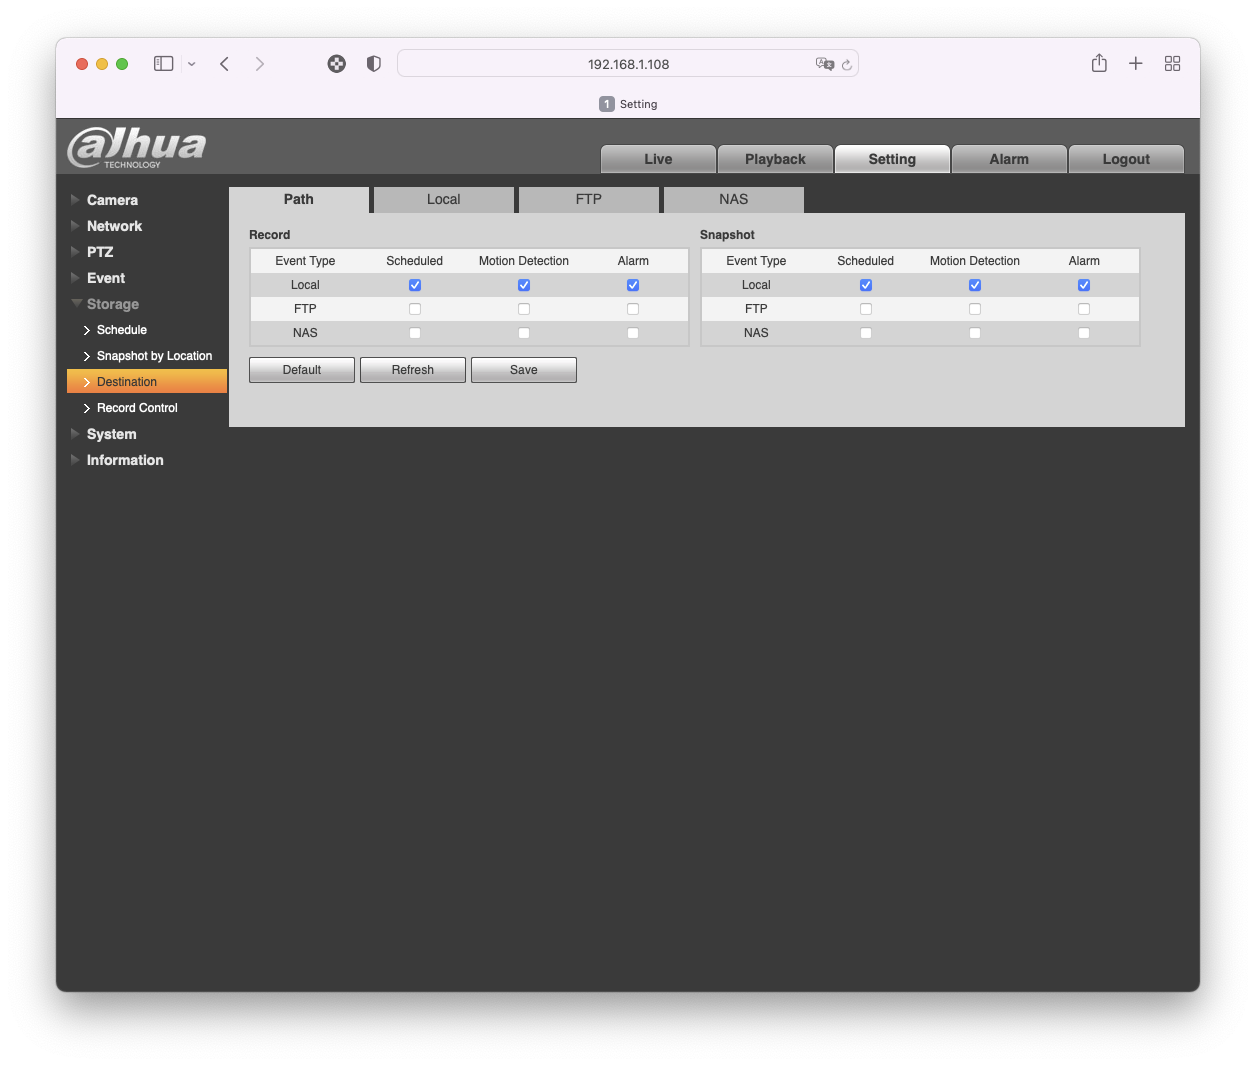Open the Live view tab
Screen dimensions: 1256x1066
coord(658,159)
